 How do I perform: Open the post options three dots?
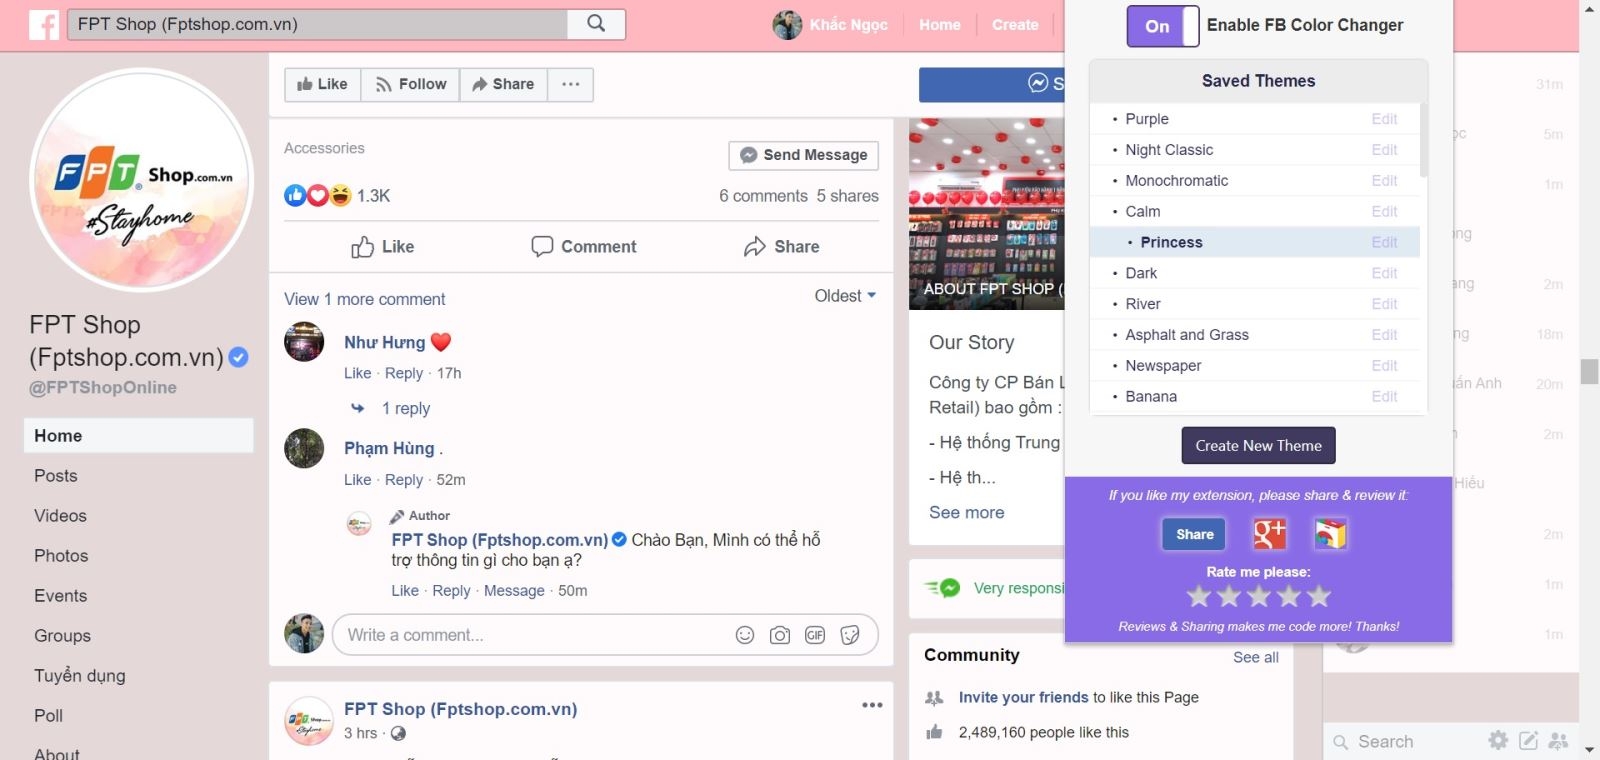872,705
